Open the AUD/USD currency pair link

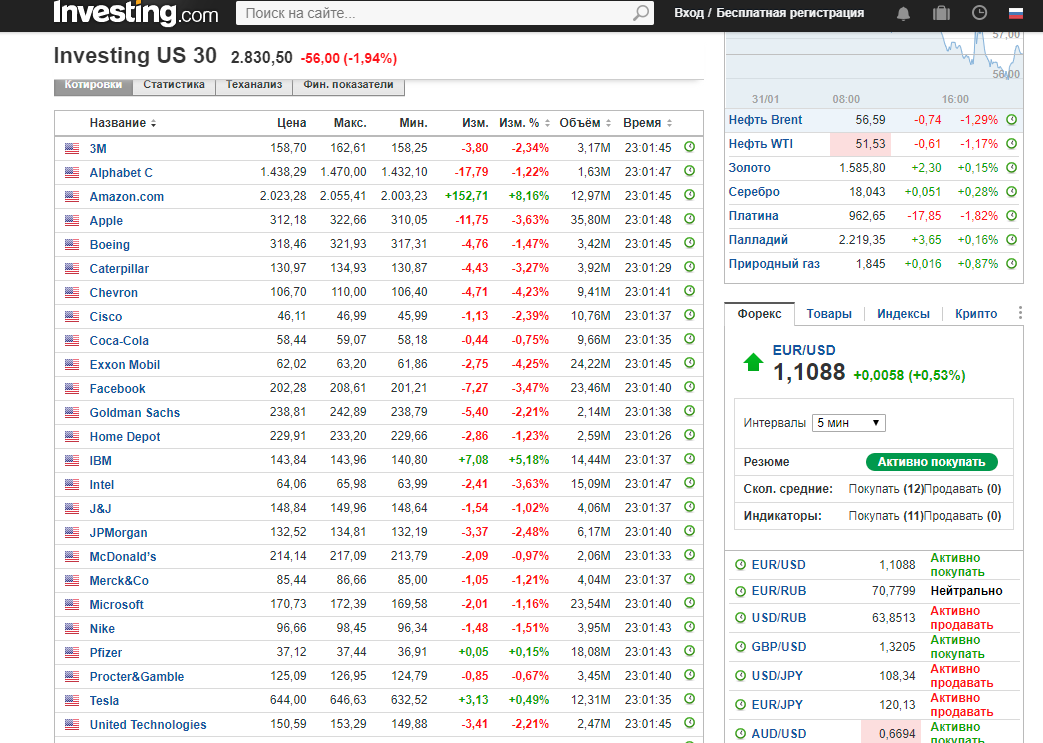pos(778,734)
